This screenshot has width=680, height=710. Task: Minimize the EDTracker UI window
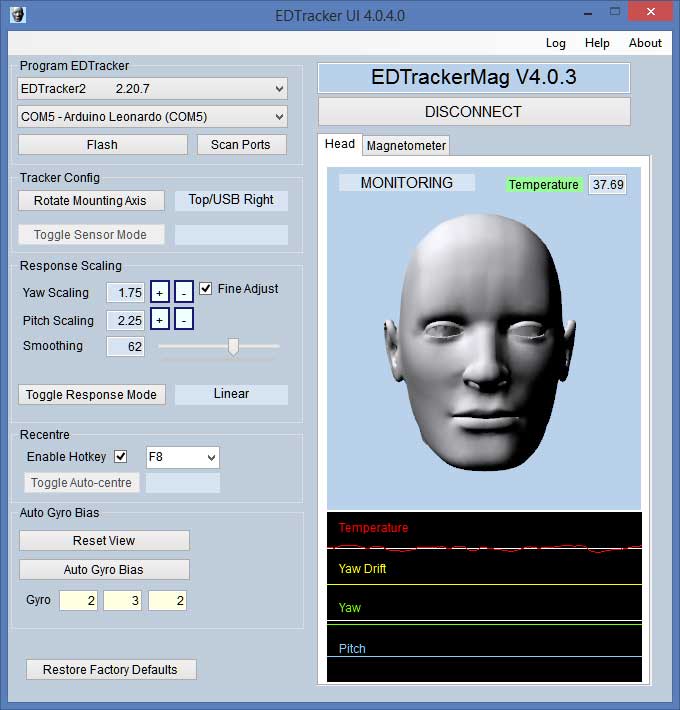point(588,14)
